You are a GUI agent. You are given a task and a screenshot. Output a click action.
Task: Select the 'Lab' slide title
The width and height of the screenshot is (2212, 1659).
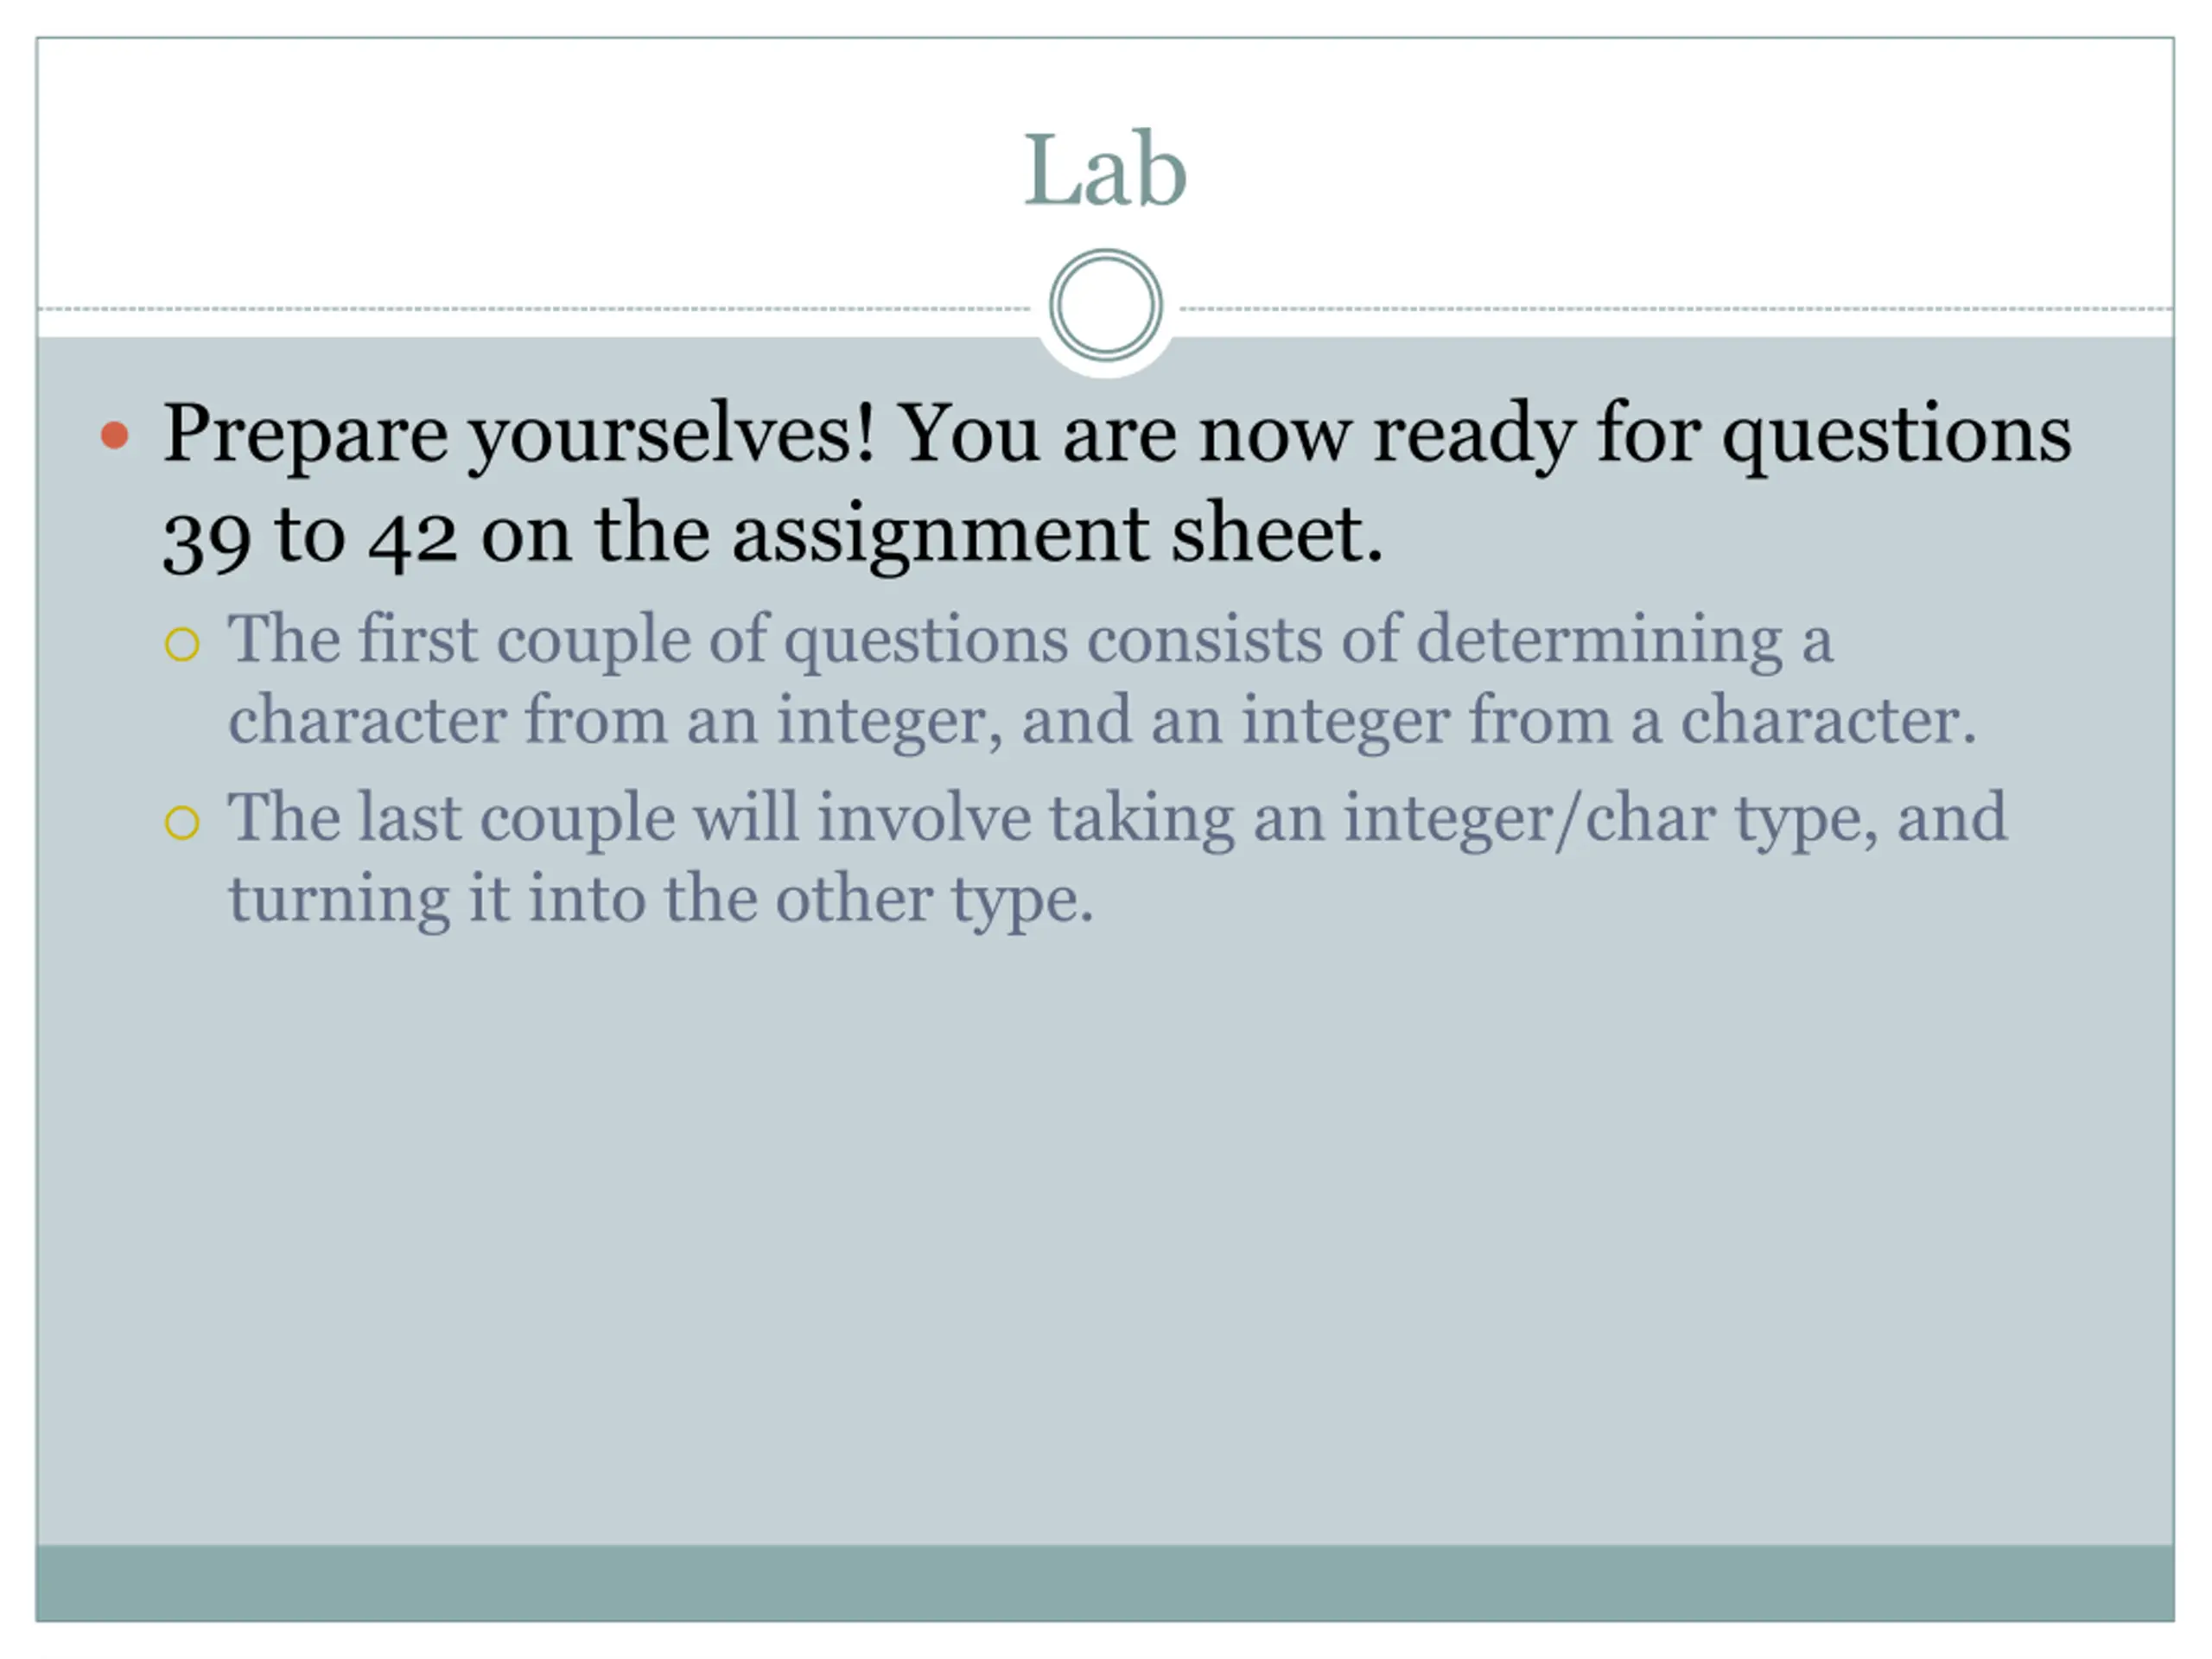click(1105, 170)
